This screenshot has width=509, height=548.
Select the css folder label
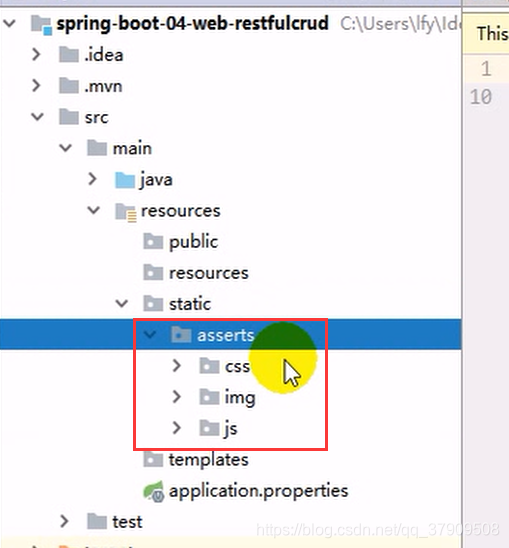click(237, 367)
